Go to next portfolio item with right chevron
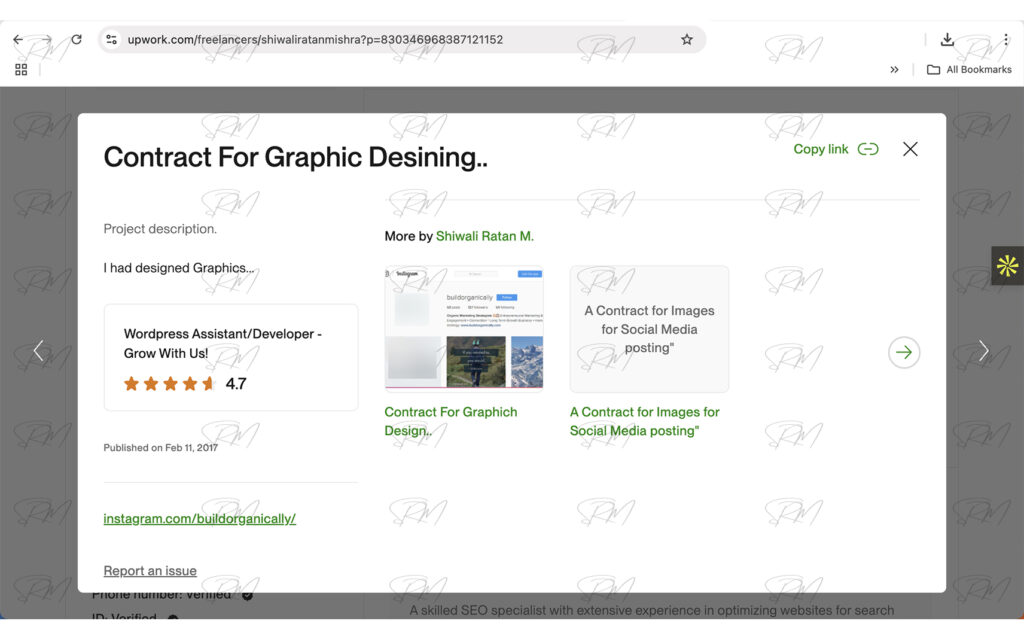The width and height of the screenshot is (1024, 639). [x=984, y=351]
